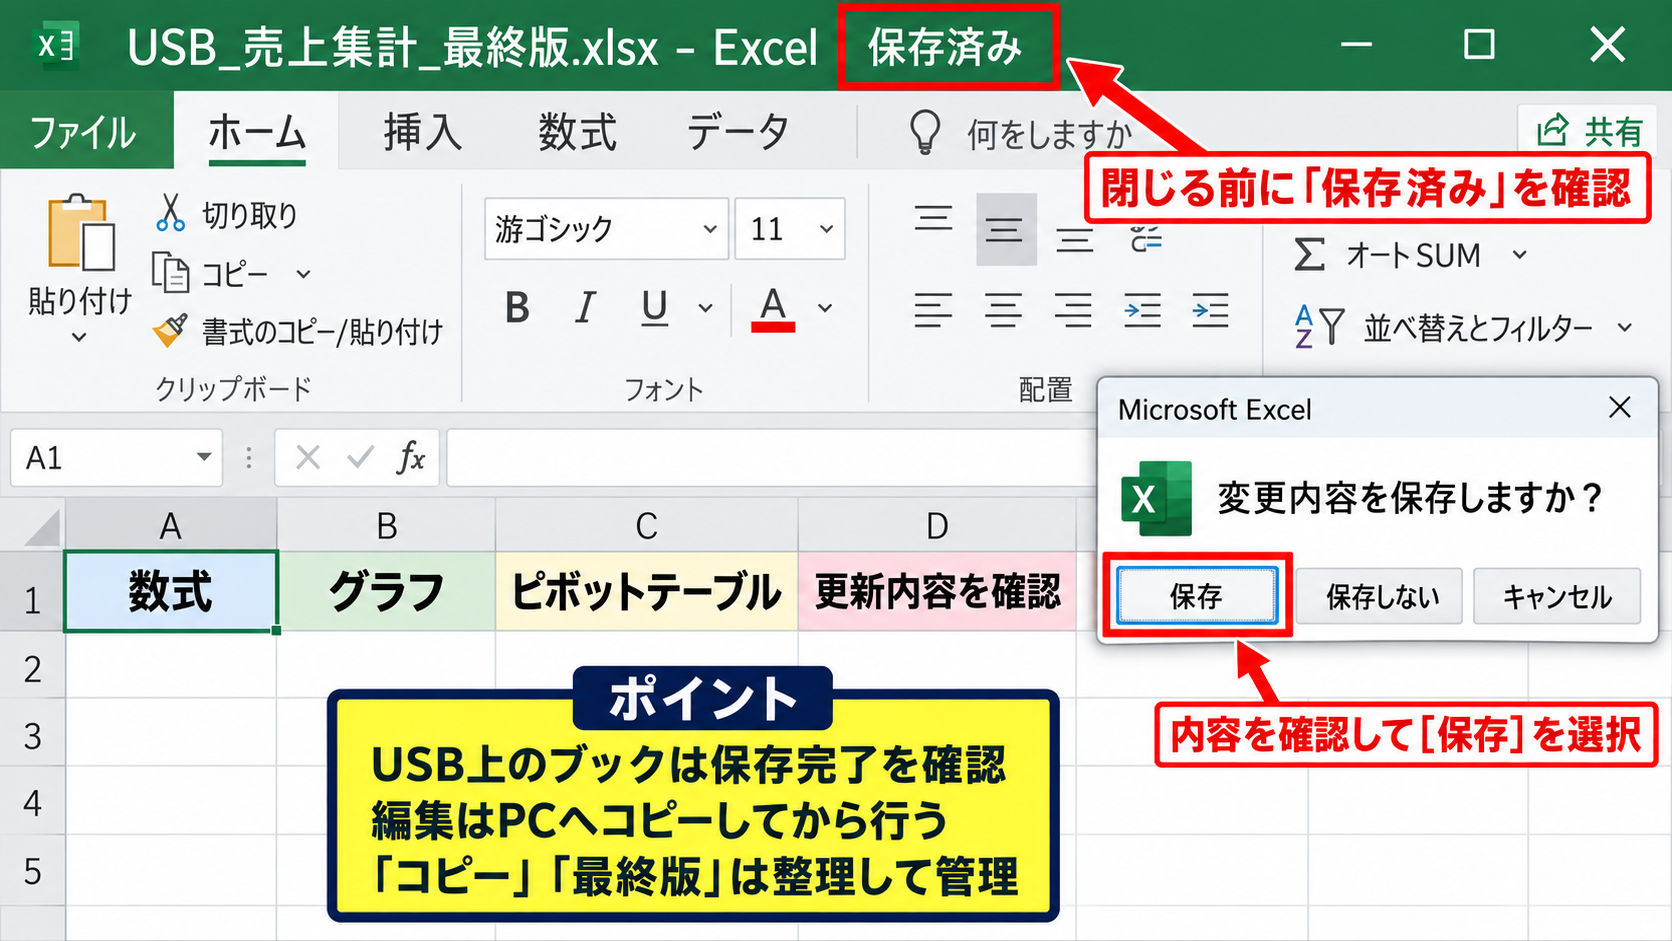Click the Select All corner triangle

41,526
